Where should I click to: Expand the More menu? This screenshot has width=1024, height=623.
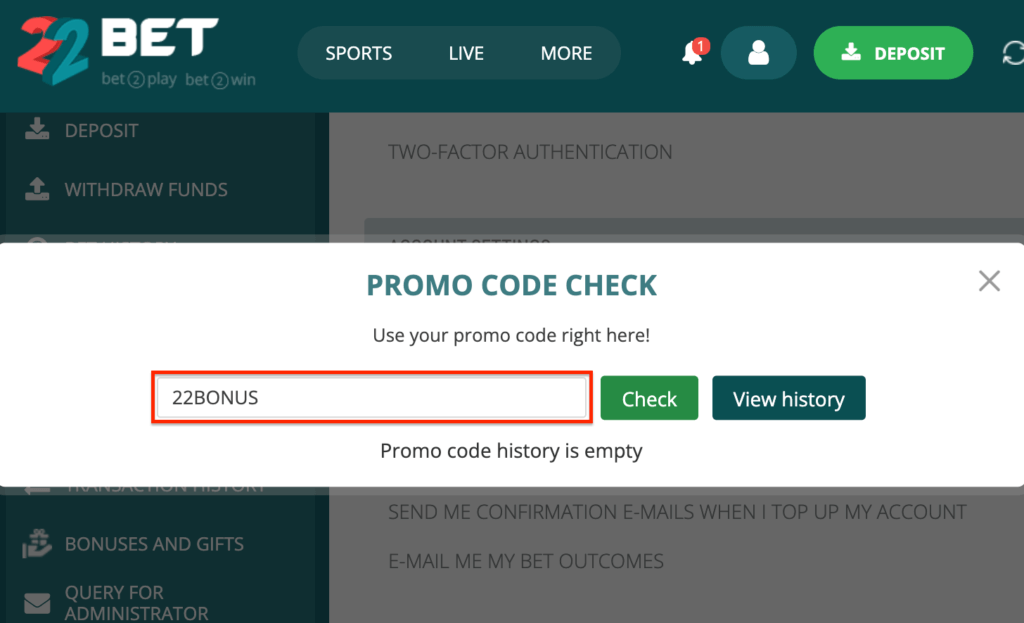point(566,53)
